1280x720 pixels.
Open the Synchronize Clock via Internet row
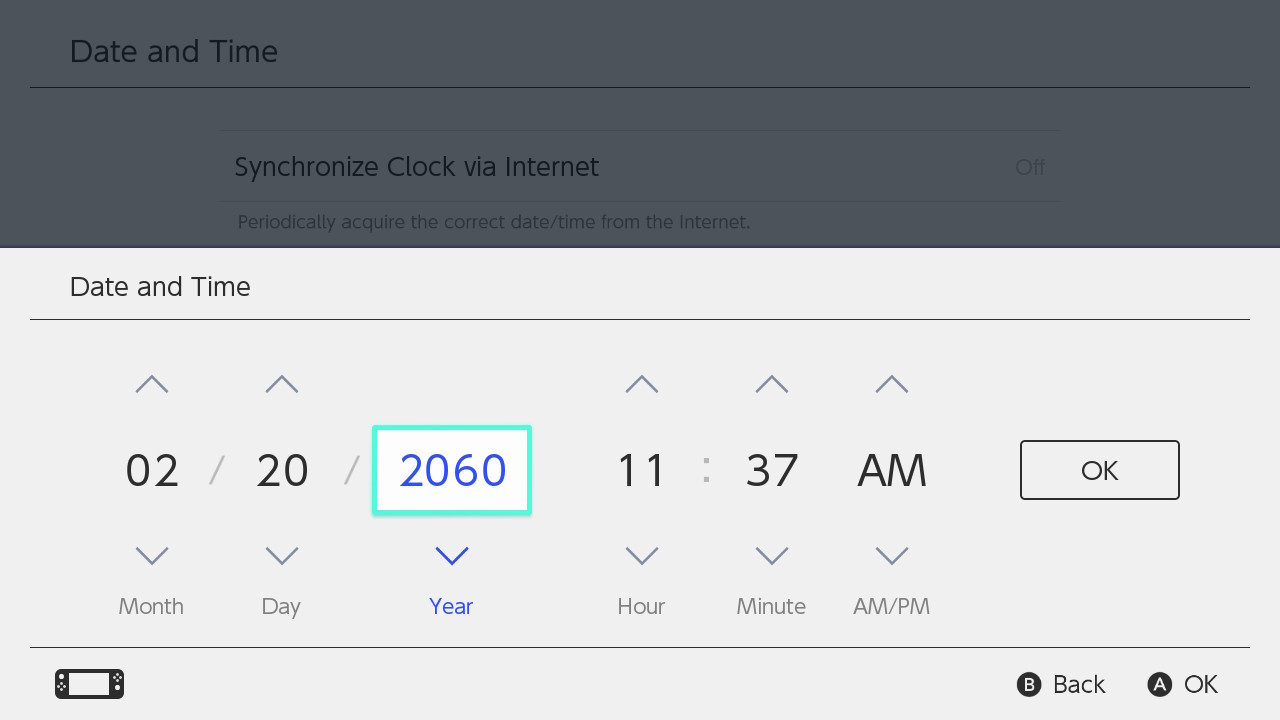[x=640, y=167]
